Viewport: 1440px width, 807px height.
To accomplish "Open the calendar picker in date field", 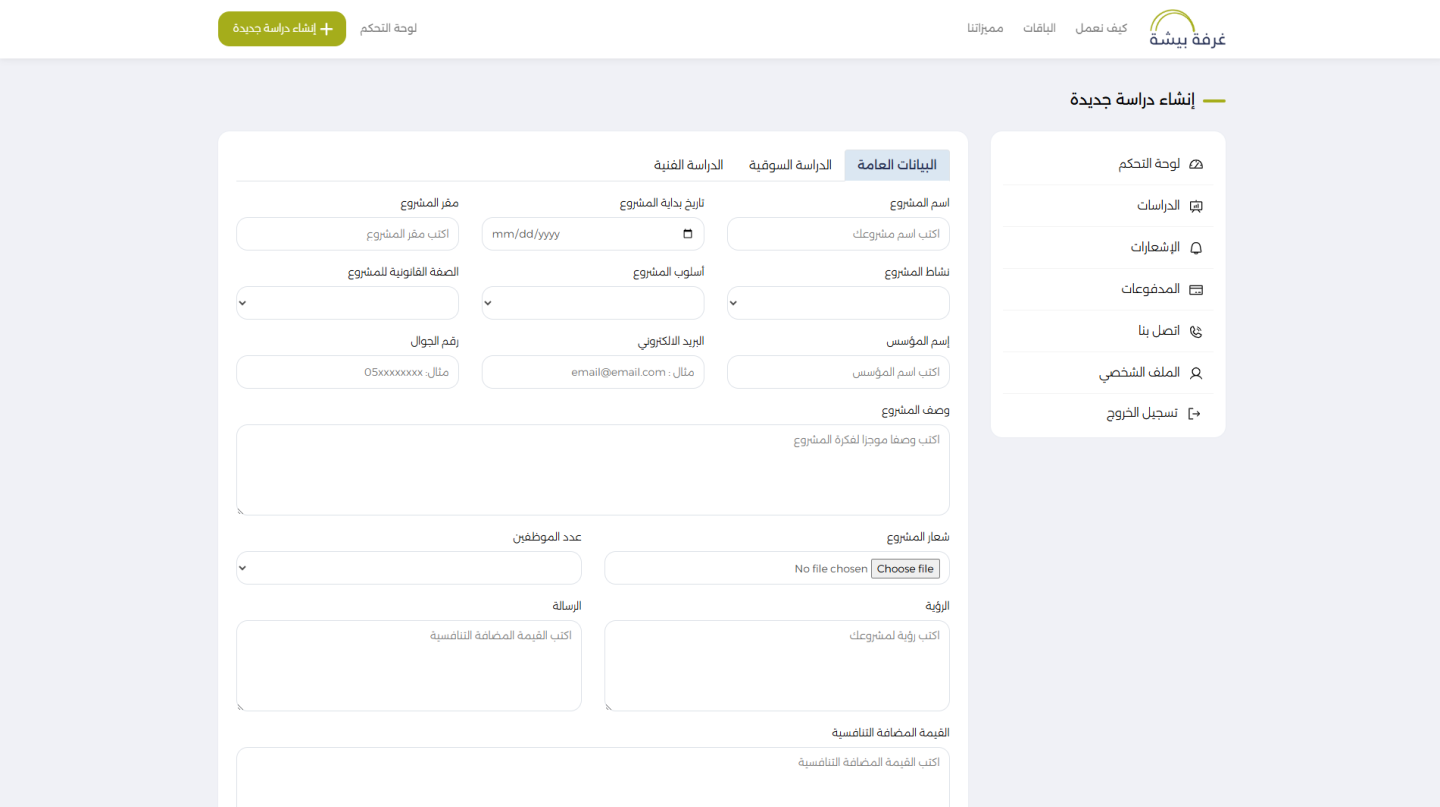I will click(687, 234).
